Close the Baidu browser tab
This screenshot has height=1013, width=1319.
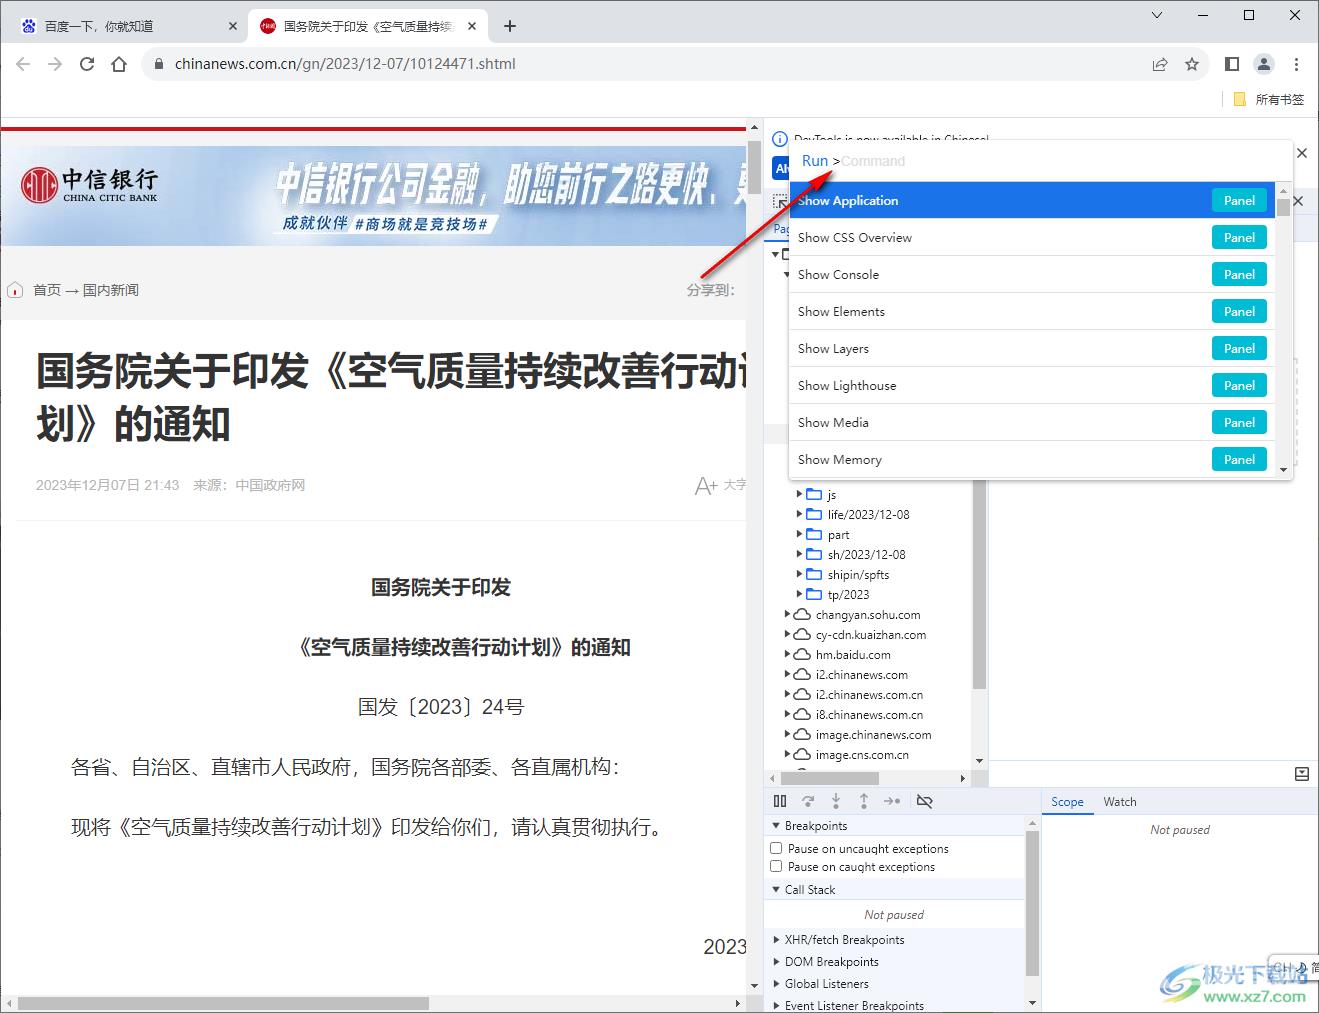tap(233, 26)
